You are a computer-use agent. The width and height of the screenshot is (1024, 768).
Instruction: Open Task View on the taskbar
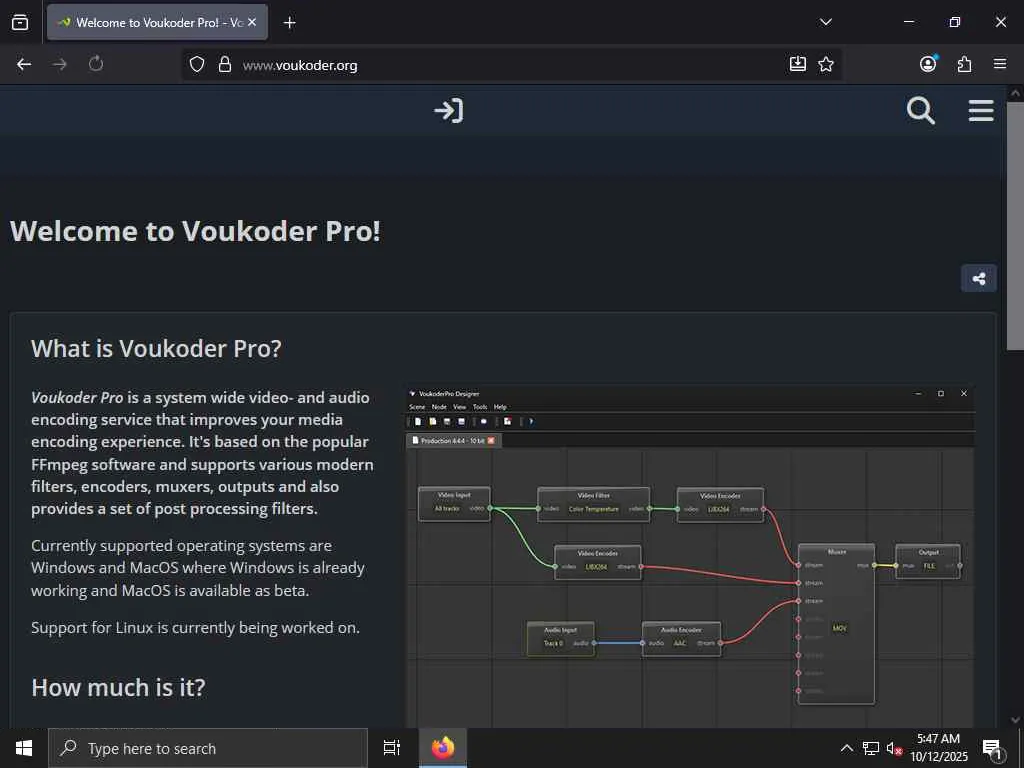coord(392,748)
